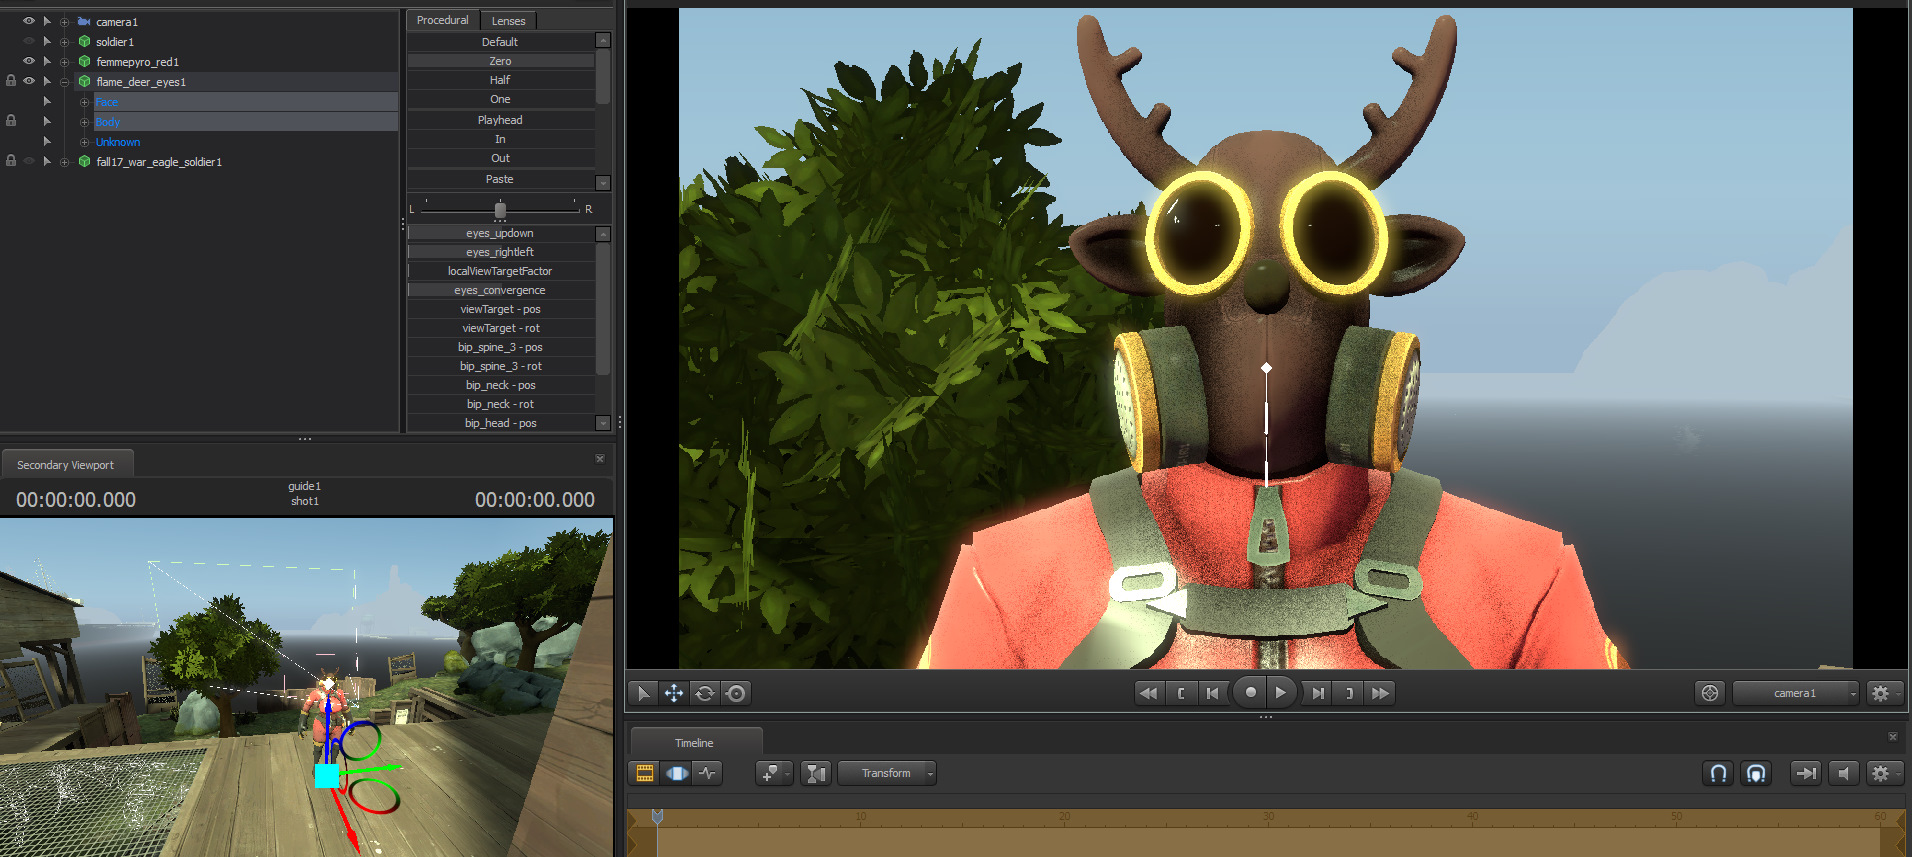Toggle visibility eye for flame_deer_eyes1
This screenshot has width=1912, height=857.
[x=28, y=81]
